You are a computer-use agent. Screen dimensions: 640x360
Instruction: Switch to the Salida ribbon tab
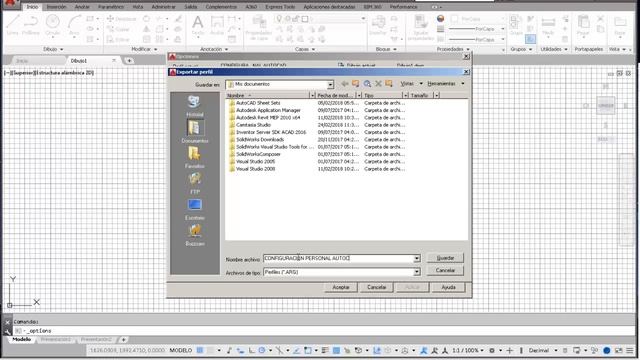coord(191,7)
